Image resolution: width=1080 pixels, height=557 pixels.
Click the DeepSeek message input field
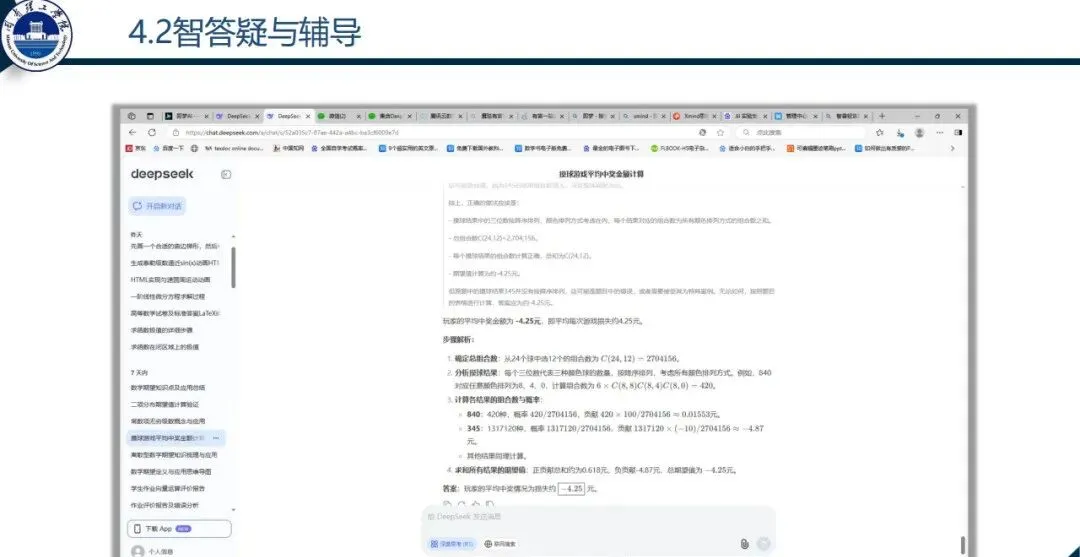[x=596, y=516]
